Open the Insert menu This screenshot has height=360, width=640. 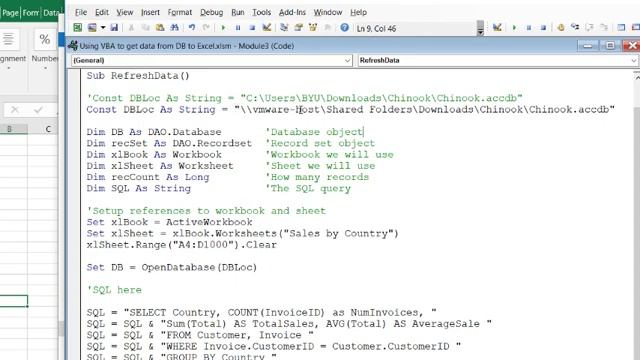point(150,12)
